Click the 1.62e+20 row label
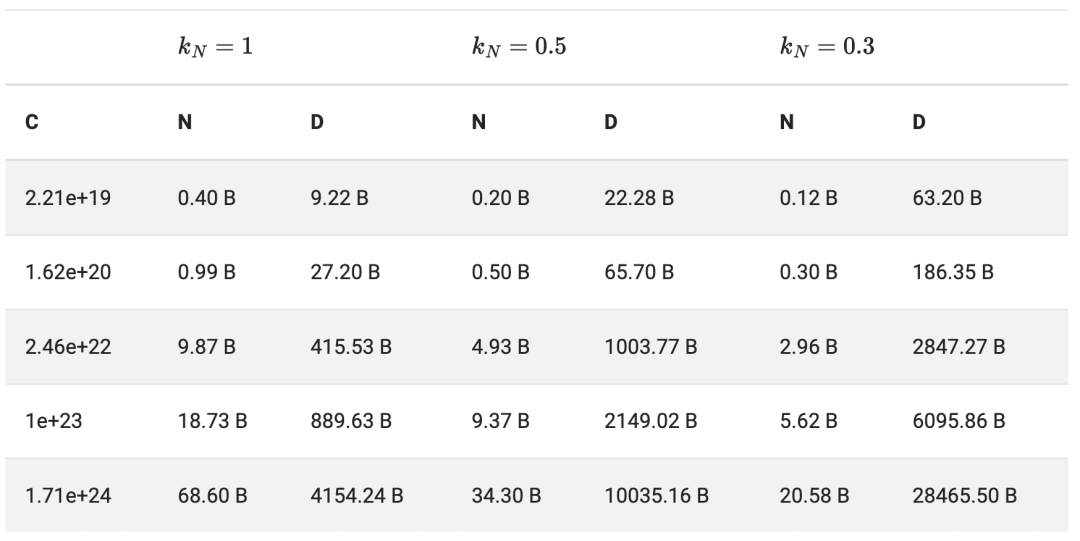The image size is (1080, 541). [x=68, y=273]
